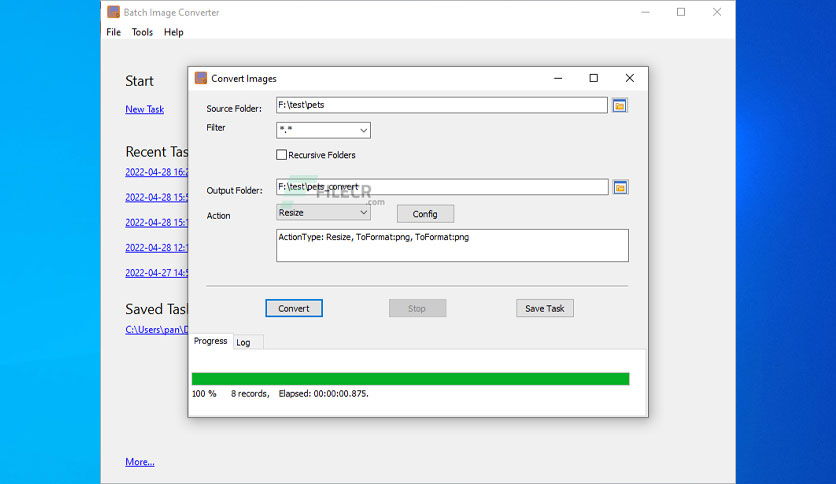Click into the Source Folder path field
836x484 pixels.
click(x=441, y=105)
